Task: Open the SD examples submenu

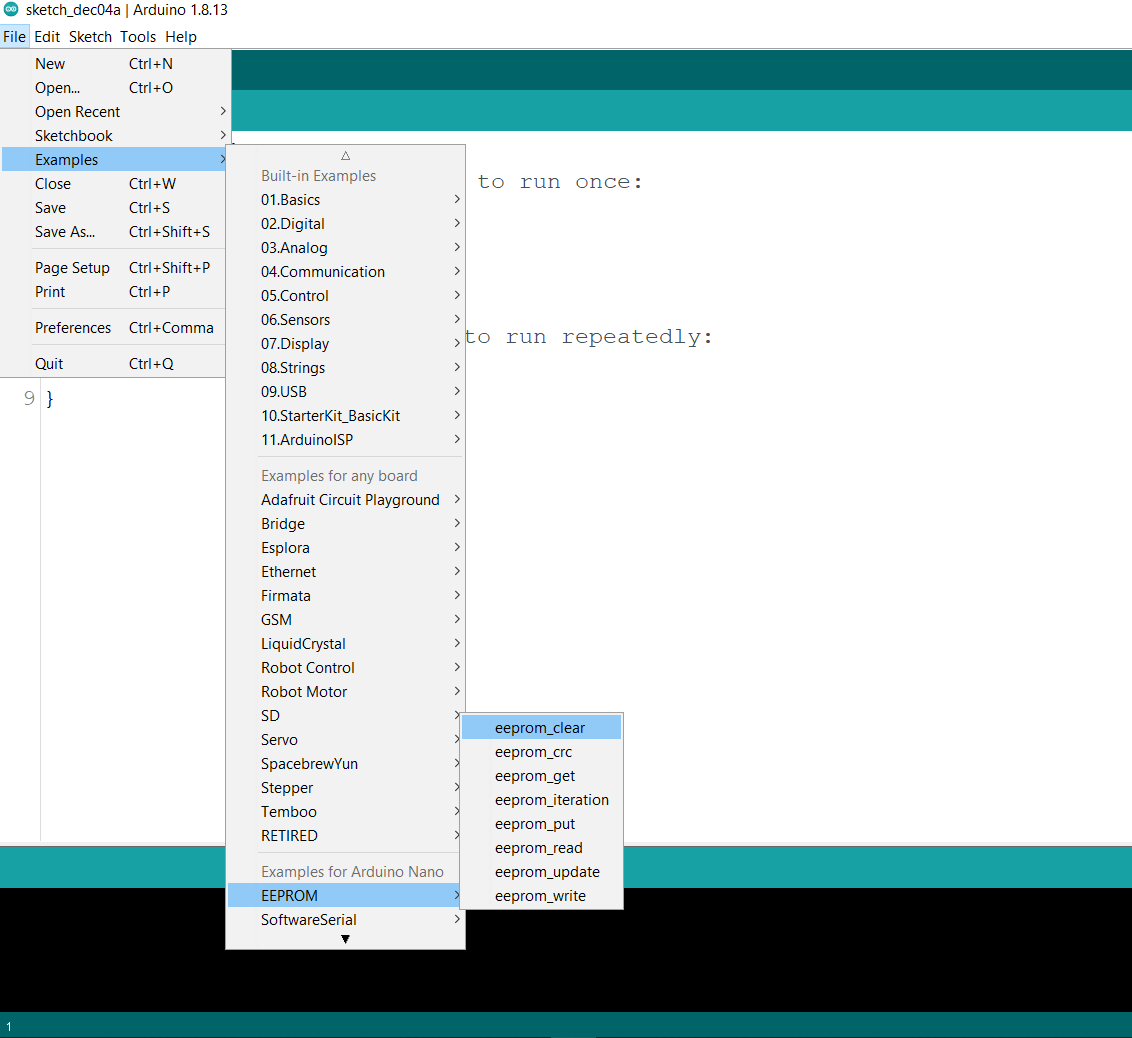Action: 345,715
